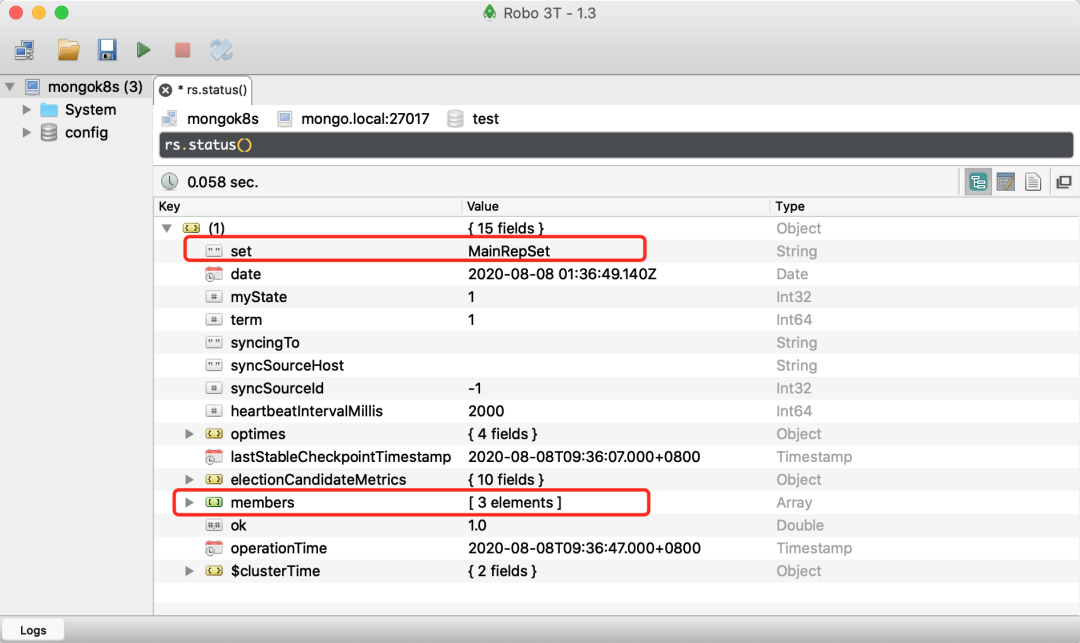1080x643 pixels.
Task: Click the Type column header
Action: [x=790, y=207]
